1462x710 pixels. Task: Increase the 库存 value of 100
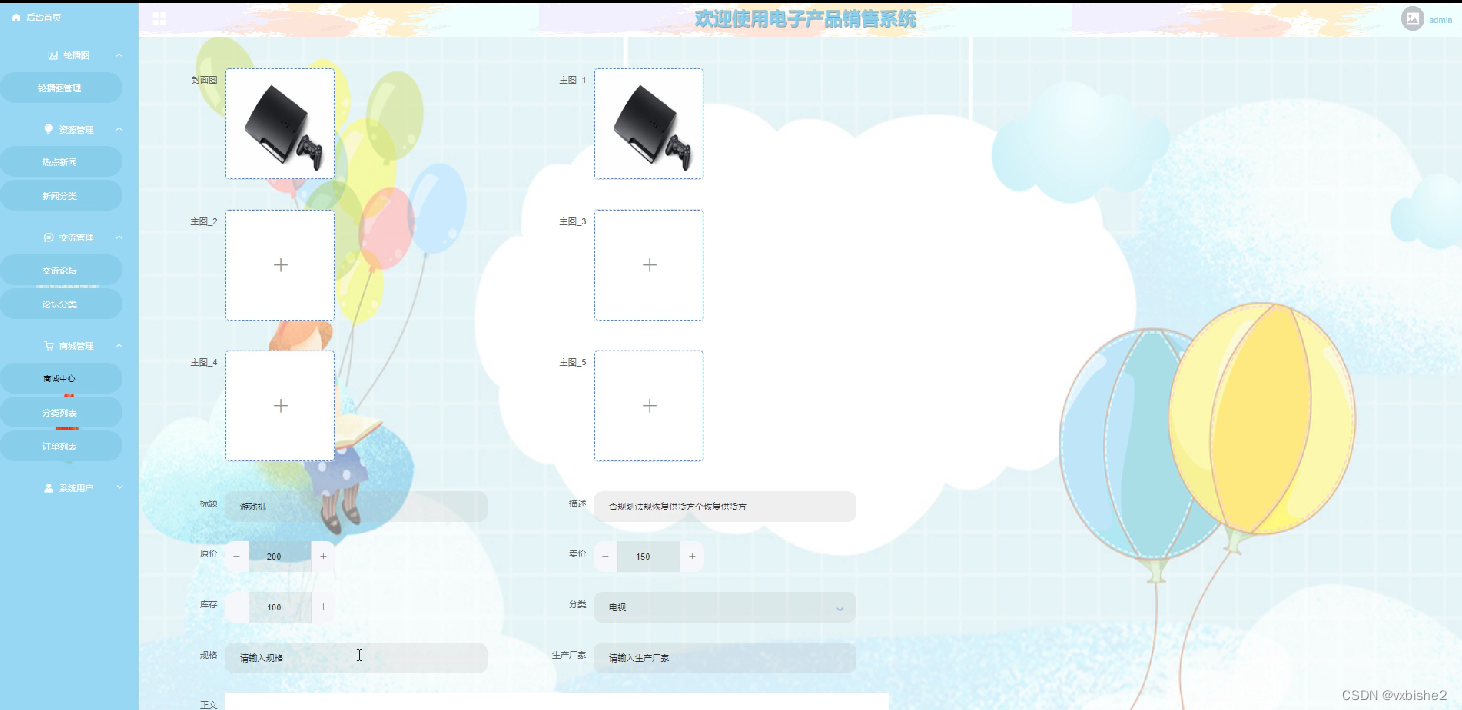(x=323, y=607)
